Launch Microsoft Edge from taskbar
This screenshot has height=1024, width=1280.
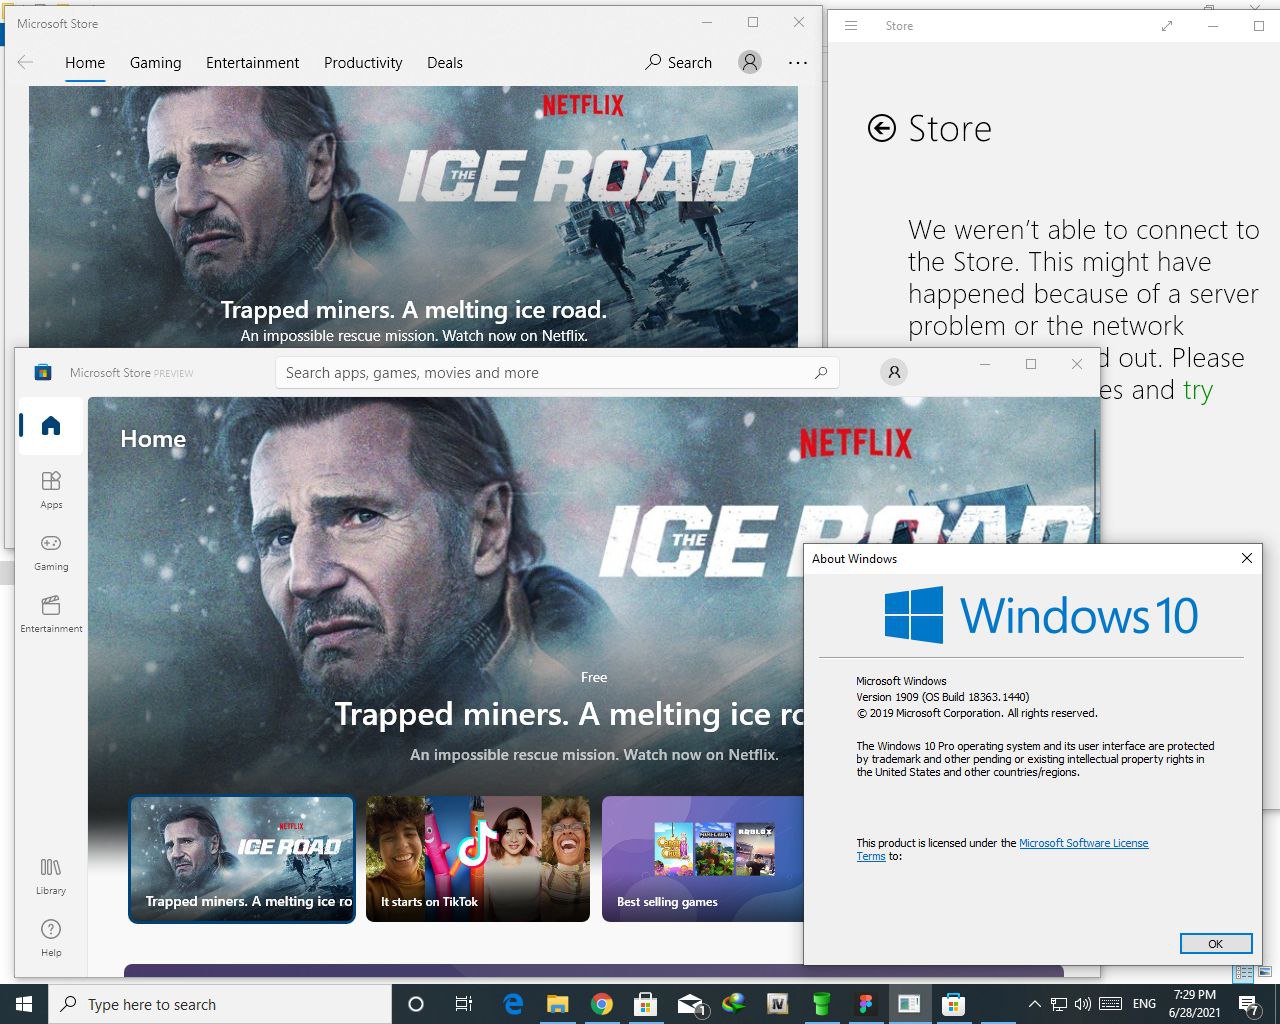(x=513, y=1004)
